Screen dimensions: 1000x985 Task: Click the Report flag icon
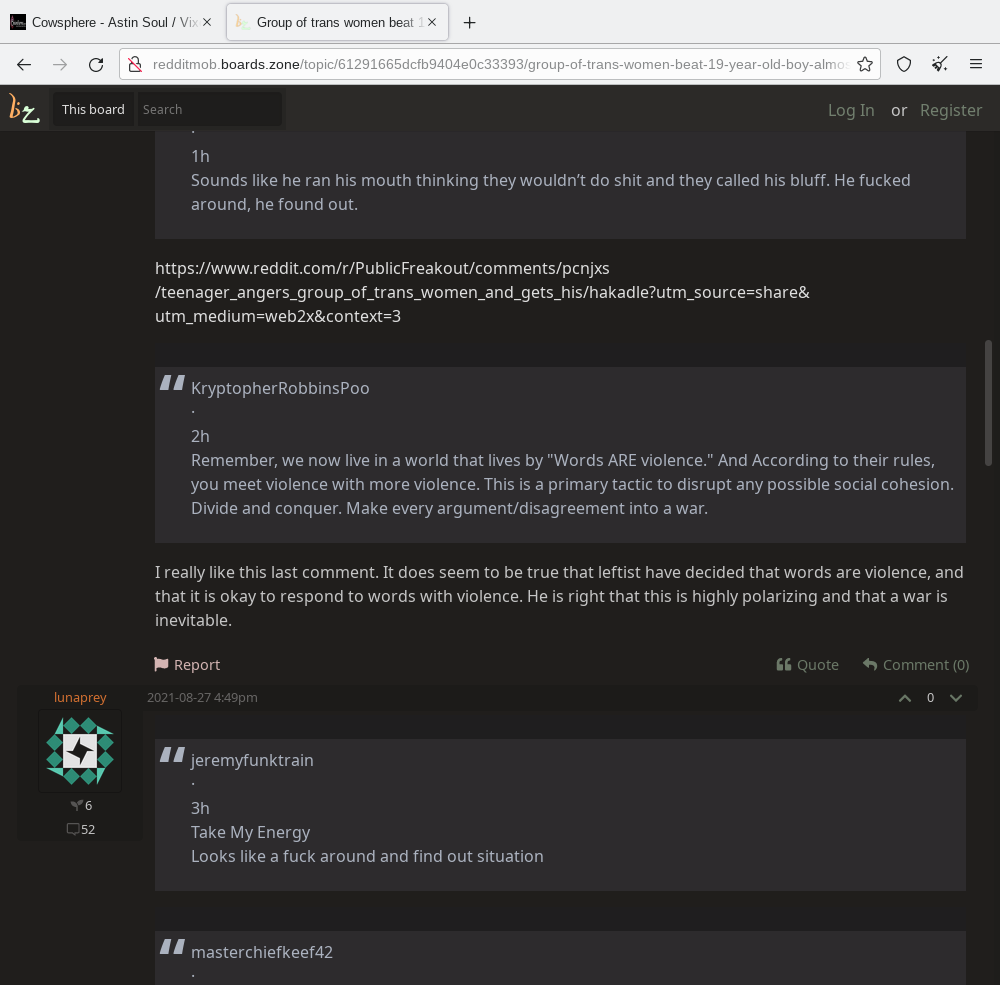click(x=161, y=664)
